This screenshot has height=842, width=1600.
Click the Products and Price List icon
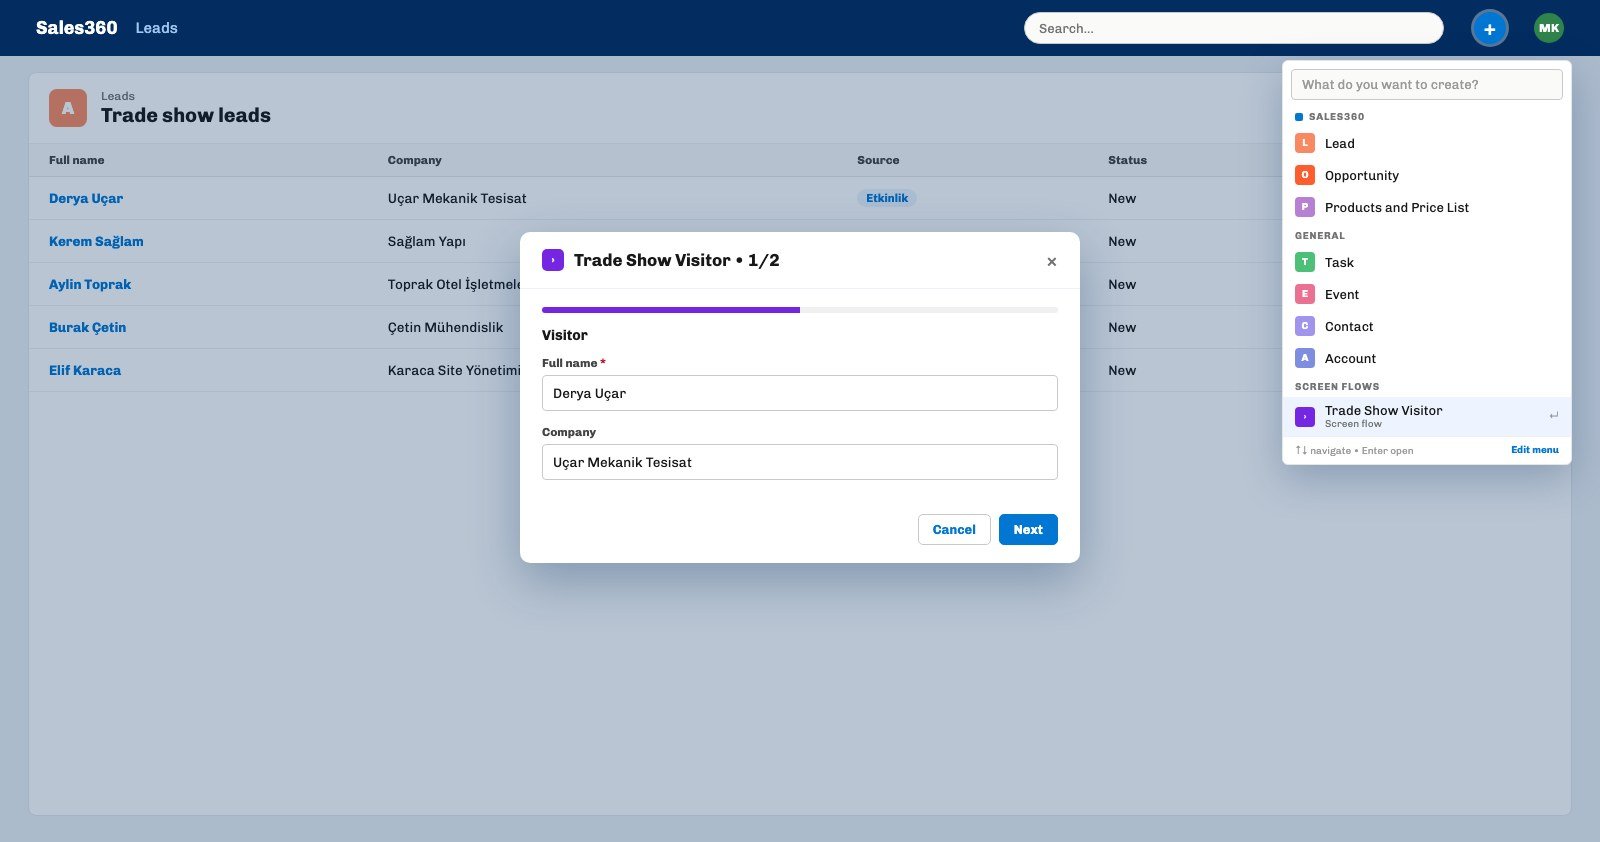click(1305, 207)
